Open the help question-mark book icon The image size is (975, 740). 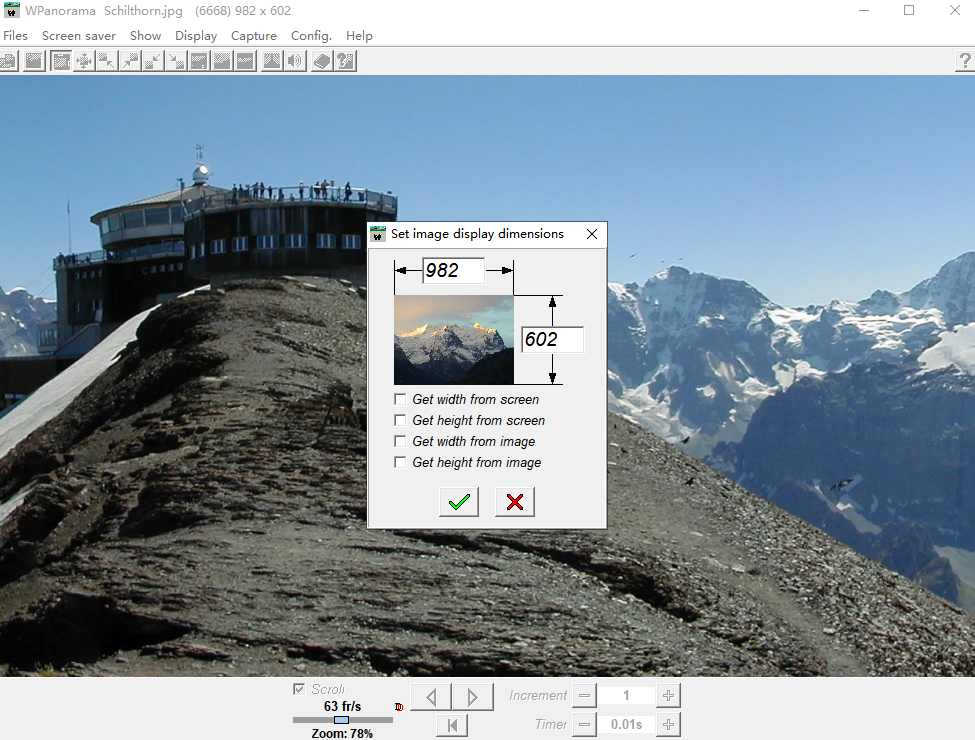coord(345,61)
